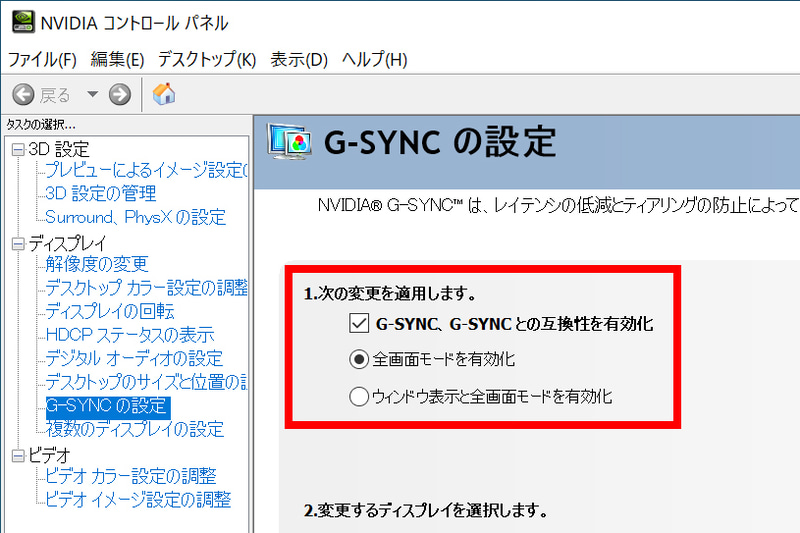Click the ビデオ category label
Image resolution: width=800 pixels, height=533 pixels.
[x=48, y=455]
